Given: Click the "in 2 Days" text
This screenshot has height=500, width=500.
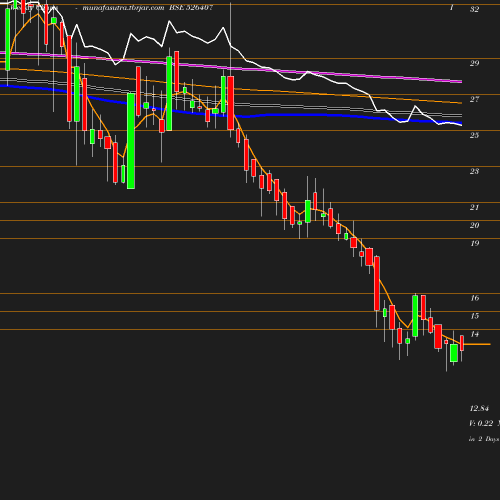Looking at the screenshot, I should [484, 439].
